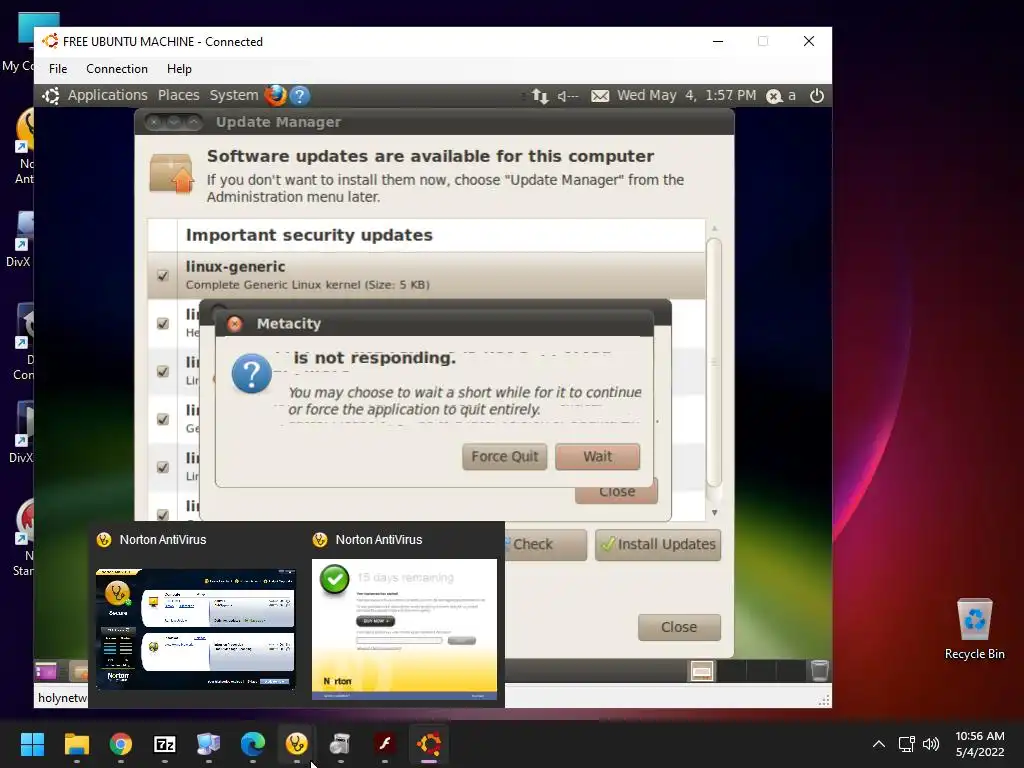Image resolution: width=1024 pixels, height=768 pixels.
Task: Uncheck the linux-generic update checkbox
Action: coord(163,276)
